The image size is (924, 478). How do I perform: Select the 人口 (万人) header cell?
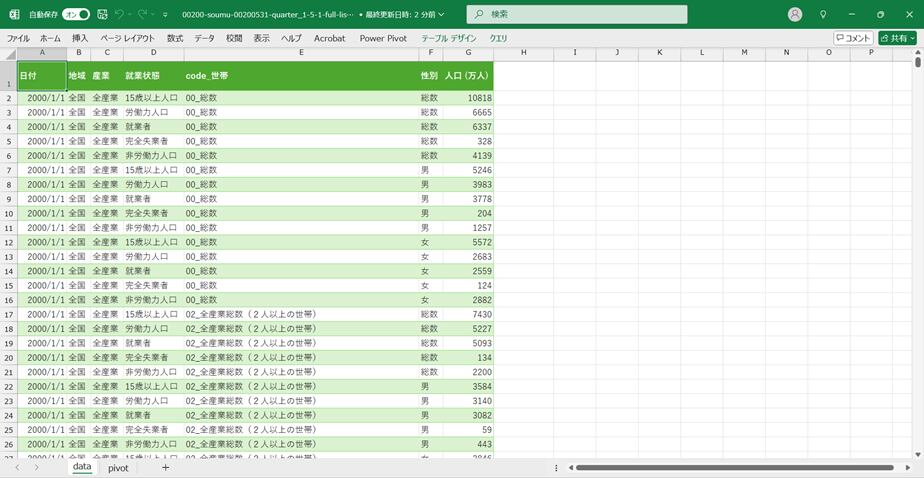[468, 75]
